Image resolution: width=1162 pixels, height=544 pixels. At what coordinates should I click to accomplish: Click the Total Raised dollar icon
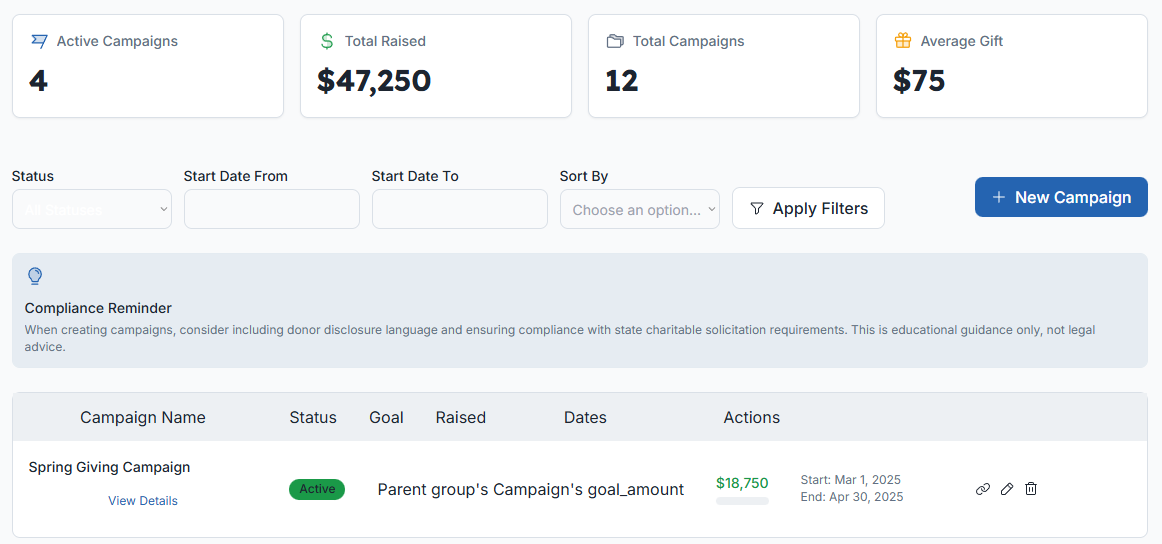pos(327,41)
